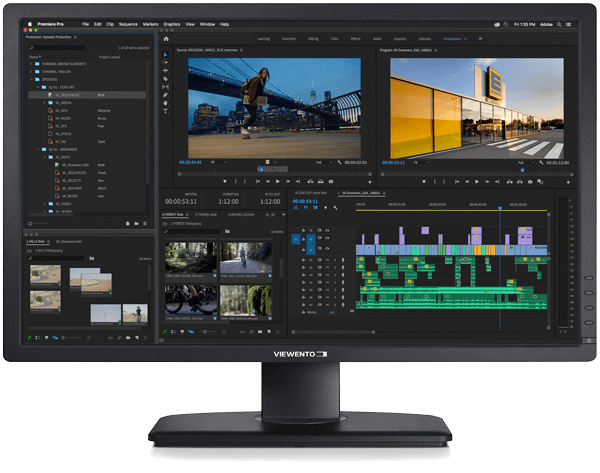Switch FOREST Ride bin to list view
This screenshot has height=473, width=600.
tap(173, 332)
